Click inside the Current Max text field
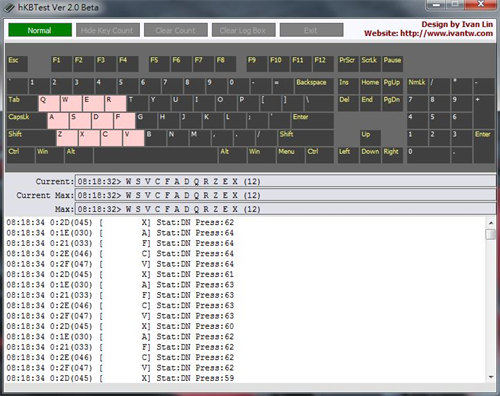The height and width of the screenshot is (396, 500). coord(285,195)
